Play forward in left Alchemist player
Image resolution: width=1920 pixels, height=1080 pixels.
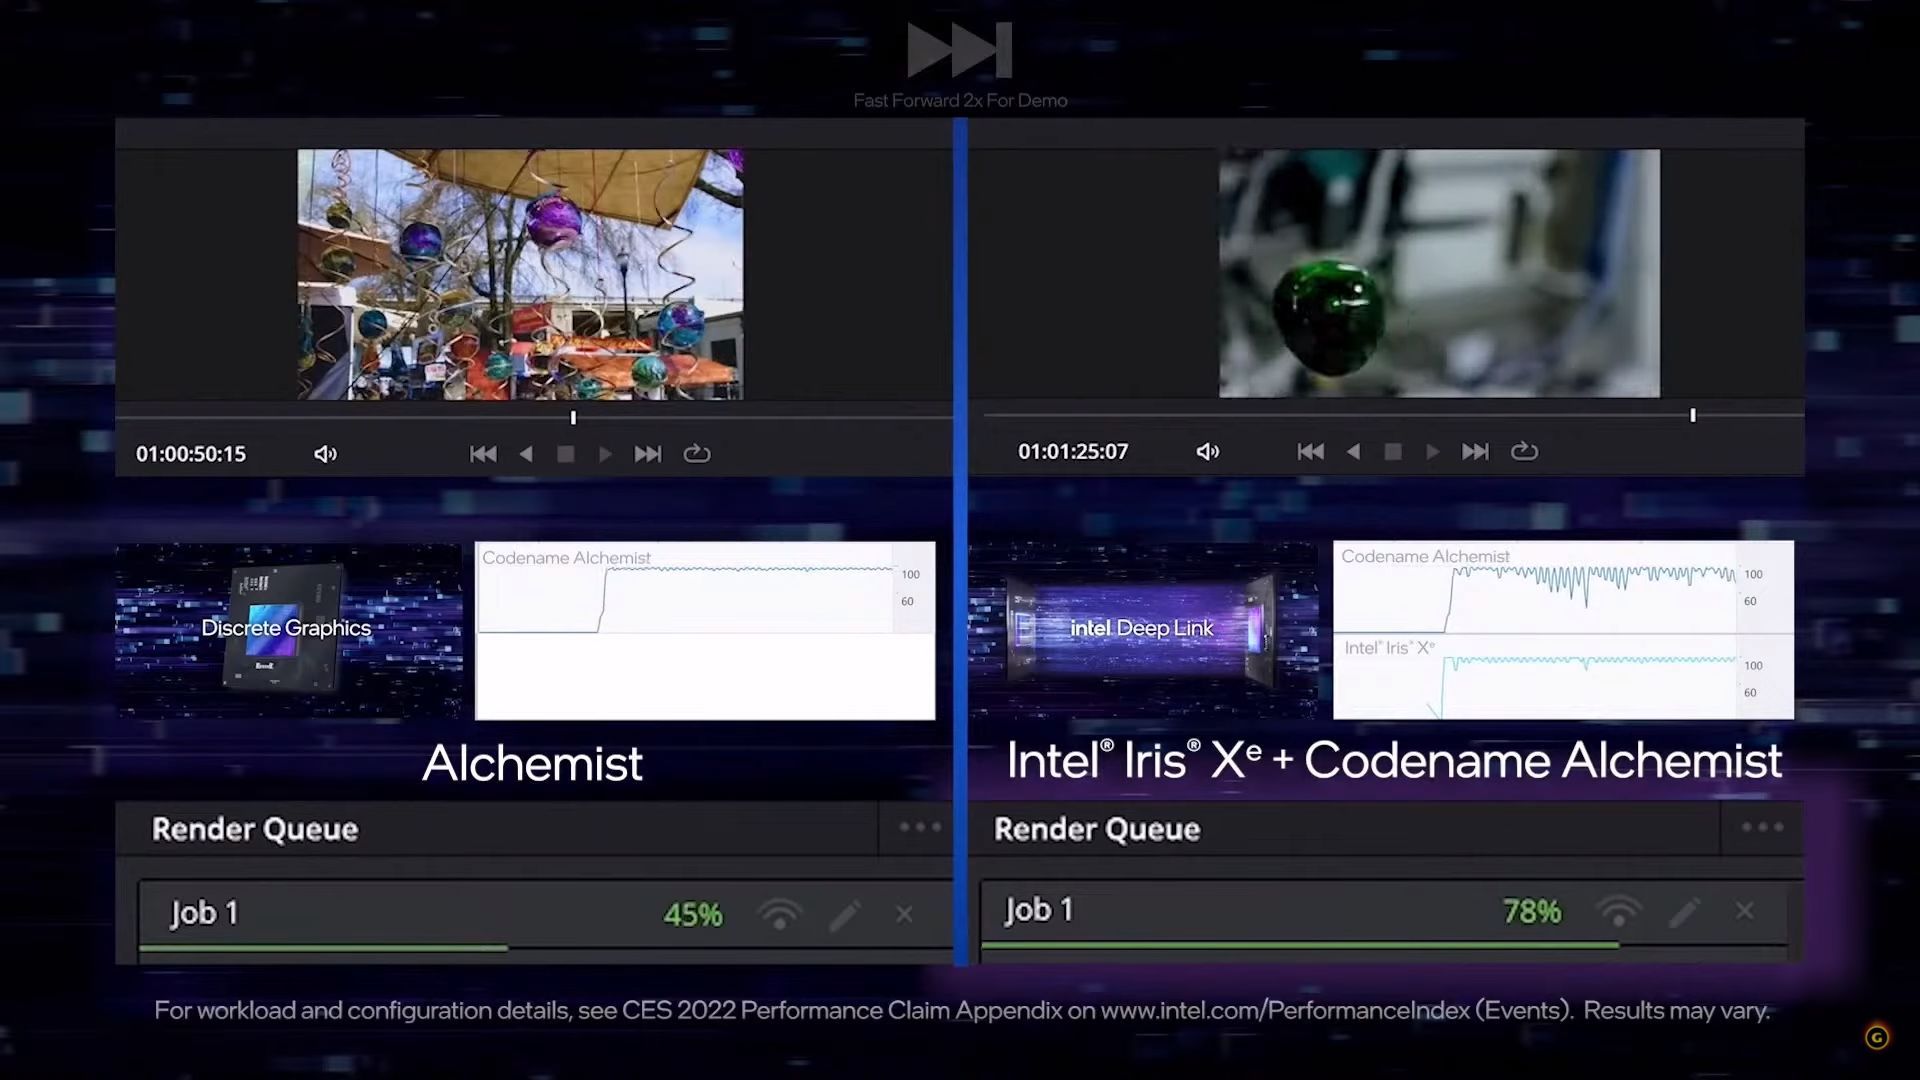[x=605, y=454]
